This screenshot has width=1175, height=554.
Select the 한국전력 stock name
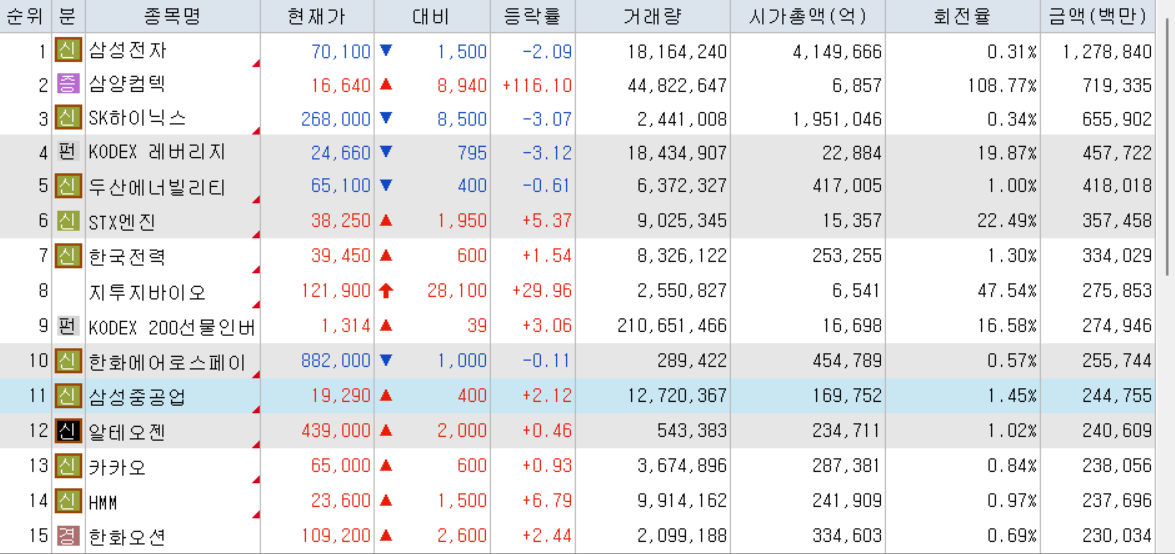point(128,256)
